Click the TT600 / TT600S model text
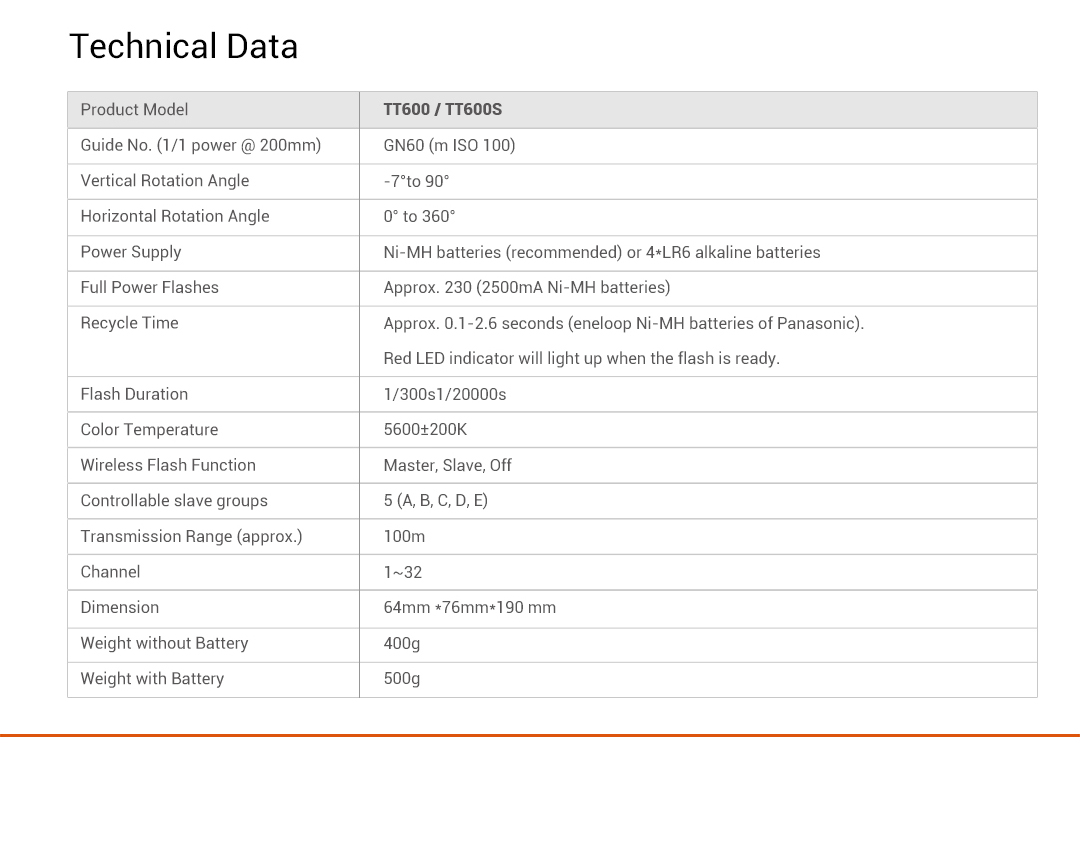This screenshot has width=1080, height=862. [442, 110]
